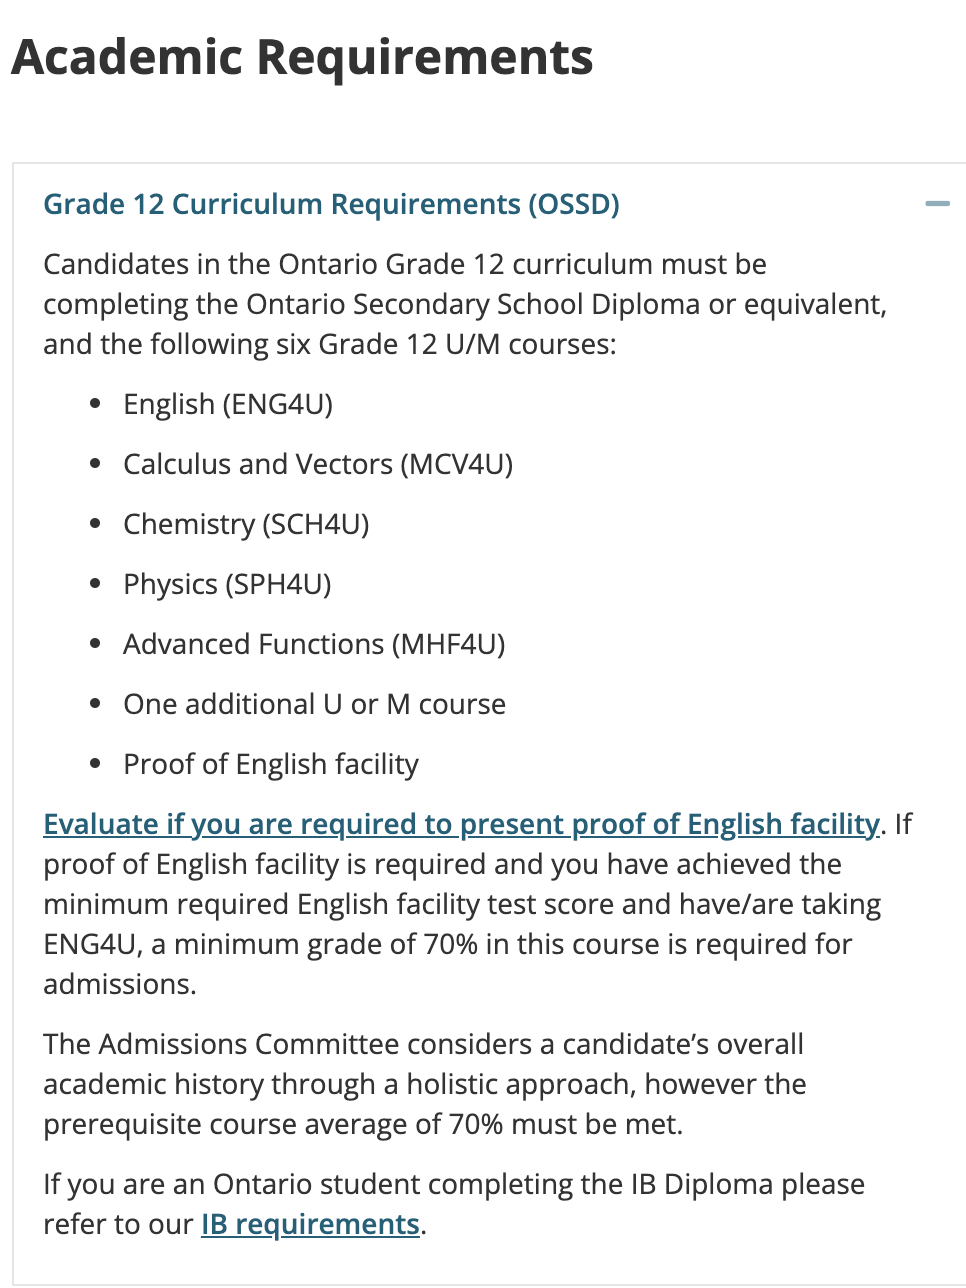966x1288 pixels.
Task: Click the One additional U or M course item
Action: click(x=314, y=704)
